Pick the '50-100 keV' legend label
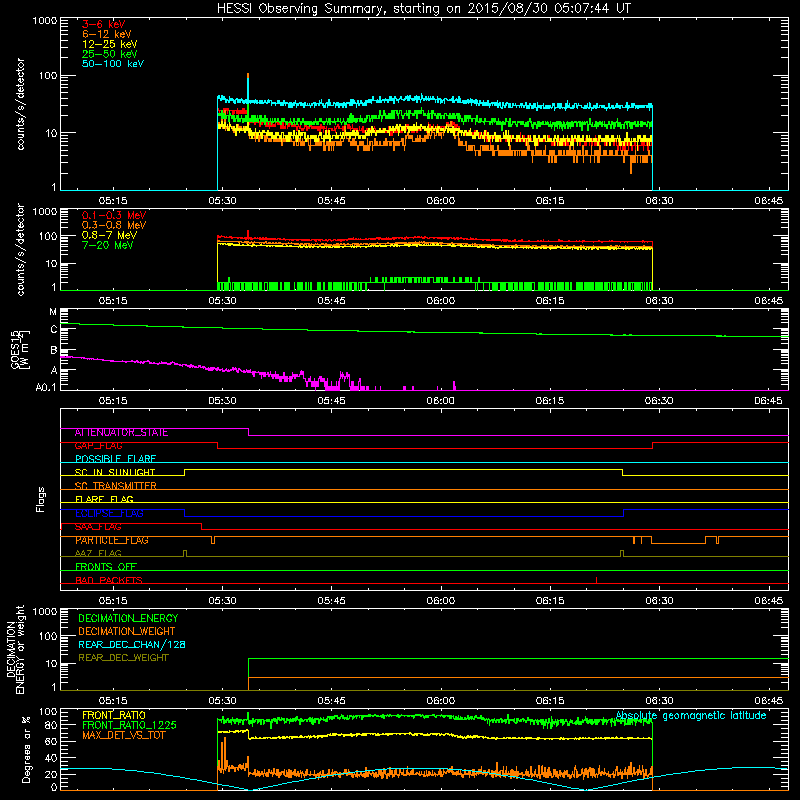Screen dimensions: 800x800 (113, 64)
